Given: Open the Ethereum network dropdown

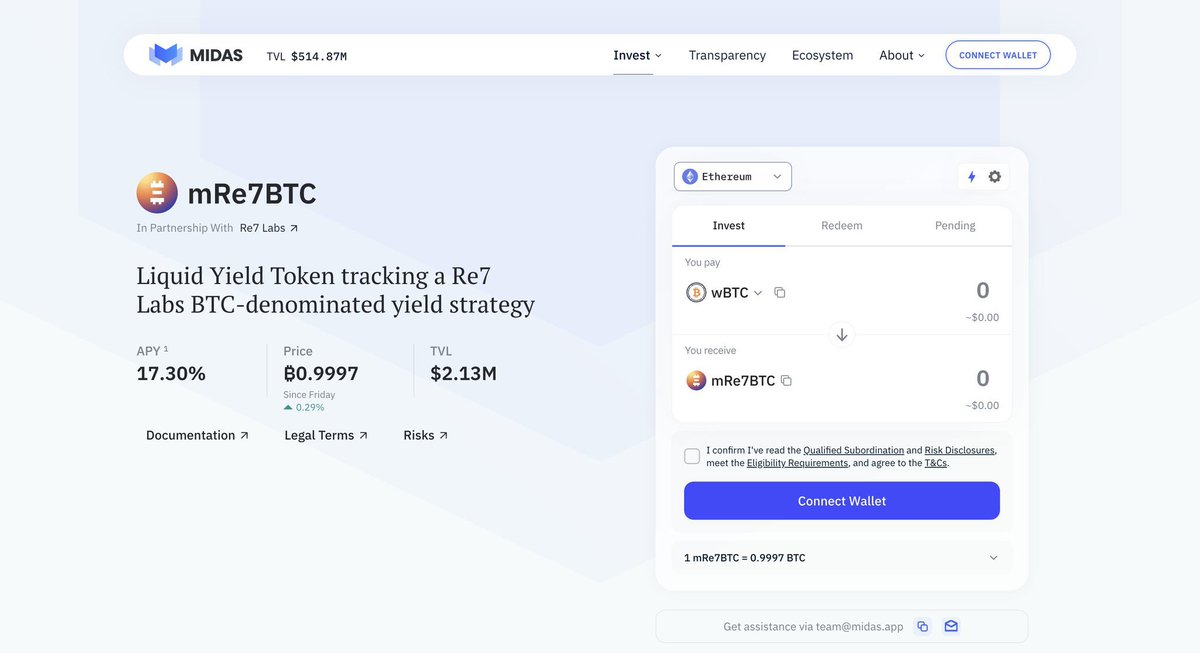Looking at the screenshot, I should click(x=733, y=177).
